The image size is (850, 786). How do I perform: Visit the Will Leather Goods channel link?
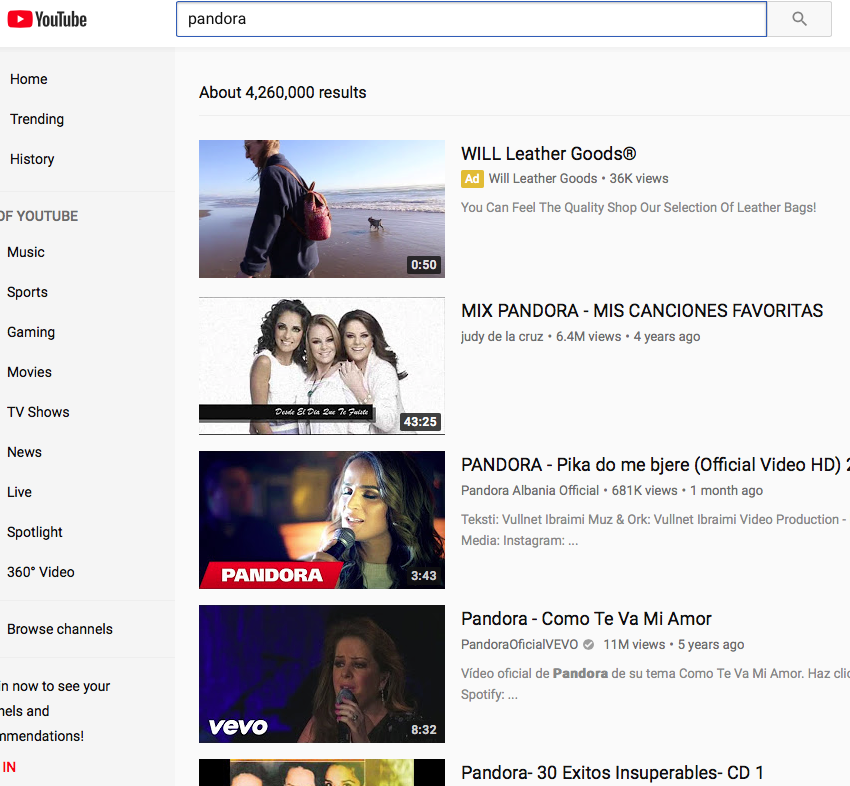coord(543,179)
